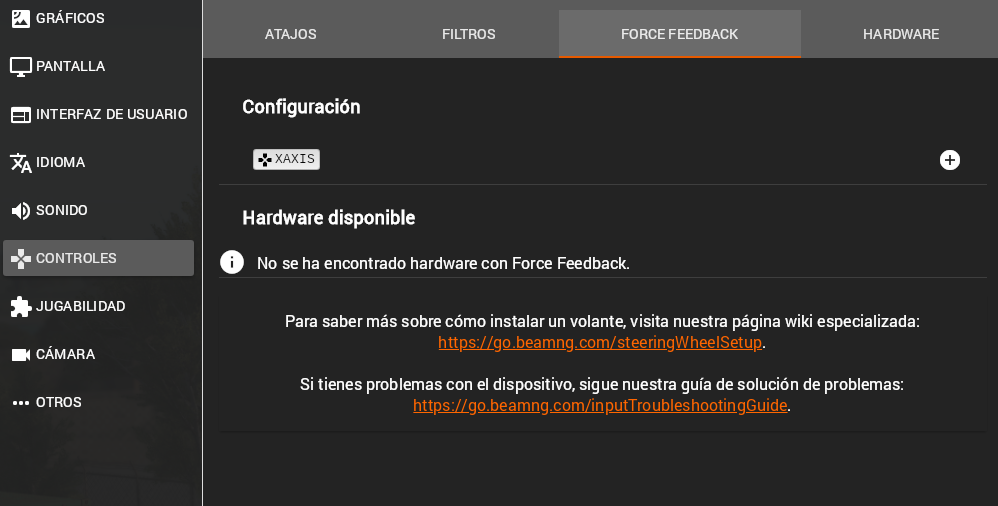Click the Interfaz de Usuario window icon
Viewport: 998px width, 506px height.
coord(20,115)
